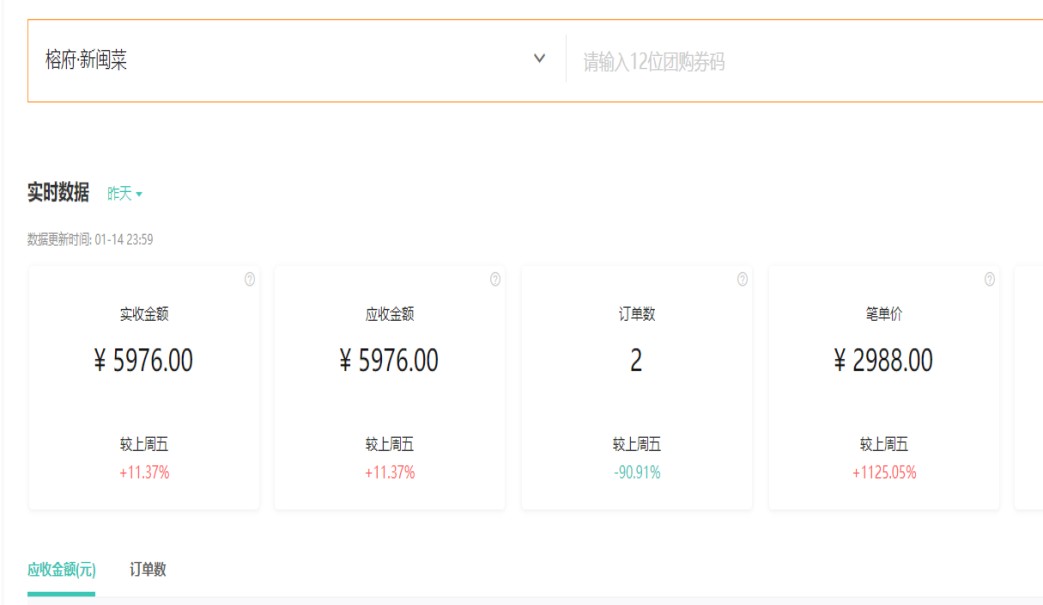
Task: Click the 12位团购券码 input field
Action: pyautogui.click(x=800, y=62)
